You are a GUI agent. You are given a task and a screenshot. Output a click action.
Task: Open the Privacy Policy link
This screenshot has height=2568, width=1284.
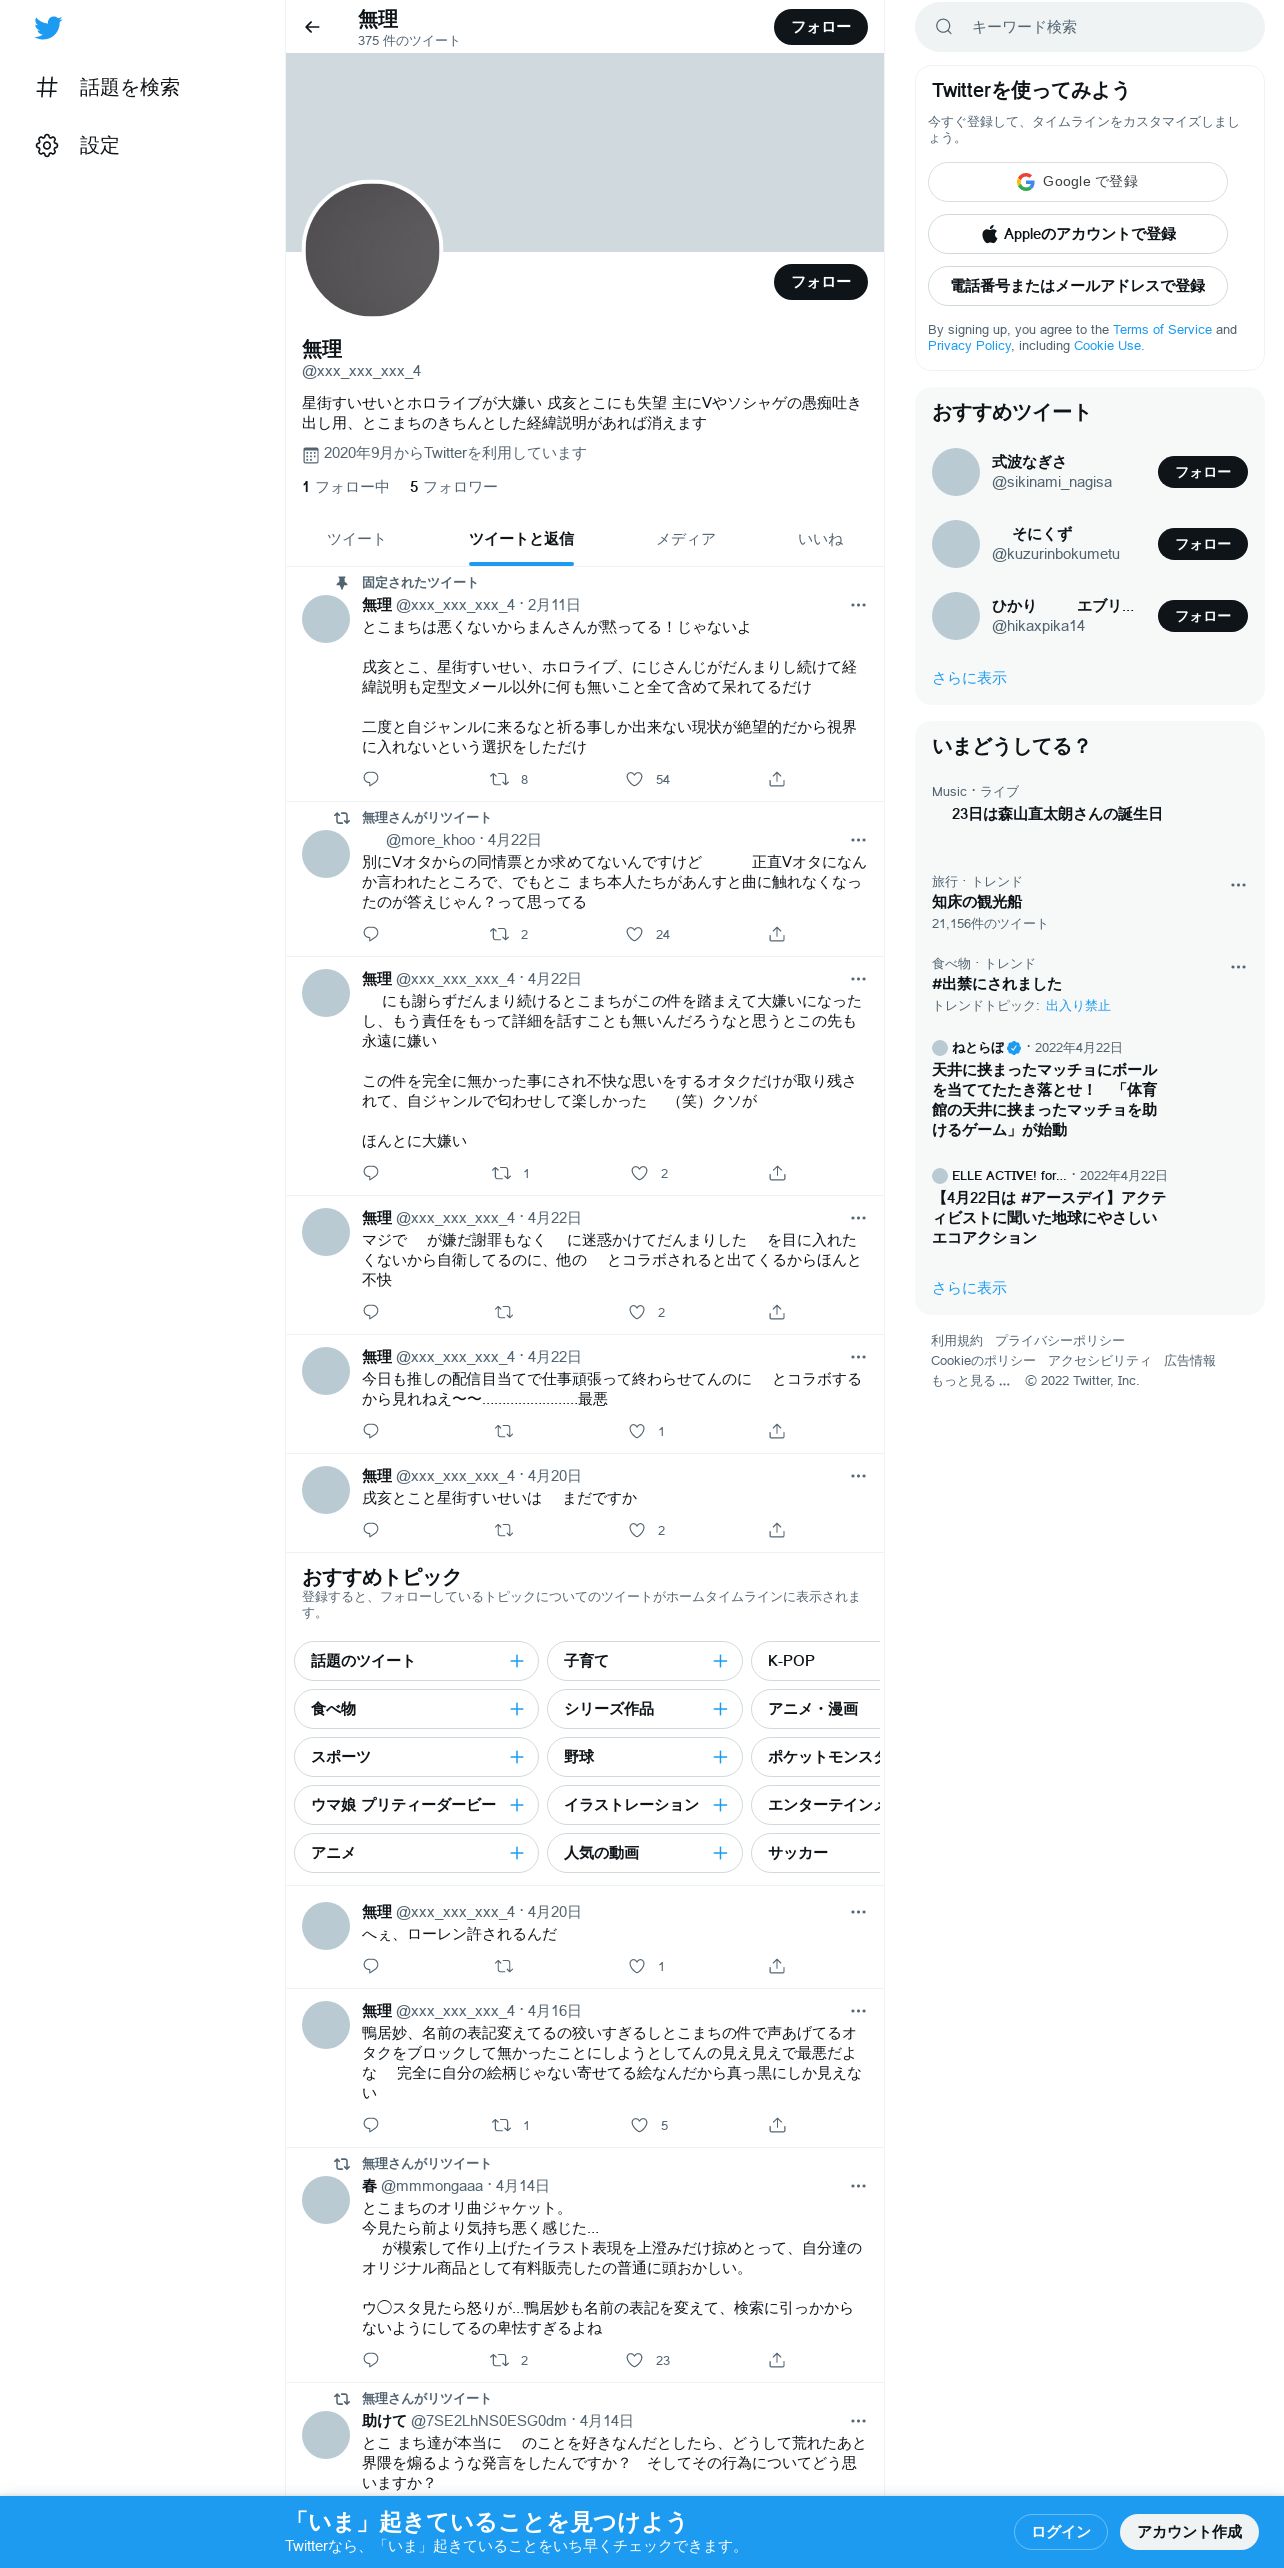(x=969, y=346)
